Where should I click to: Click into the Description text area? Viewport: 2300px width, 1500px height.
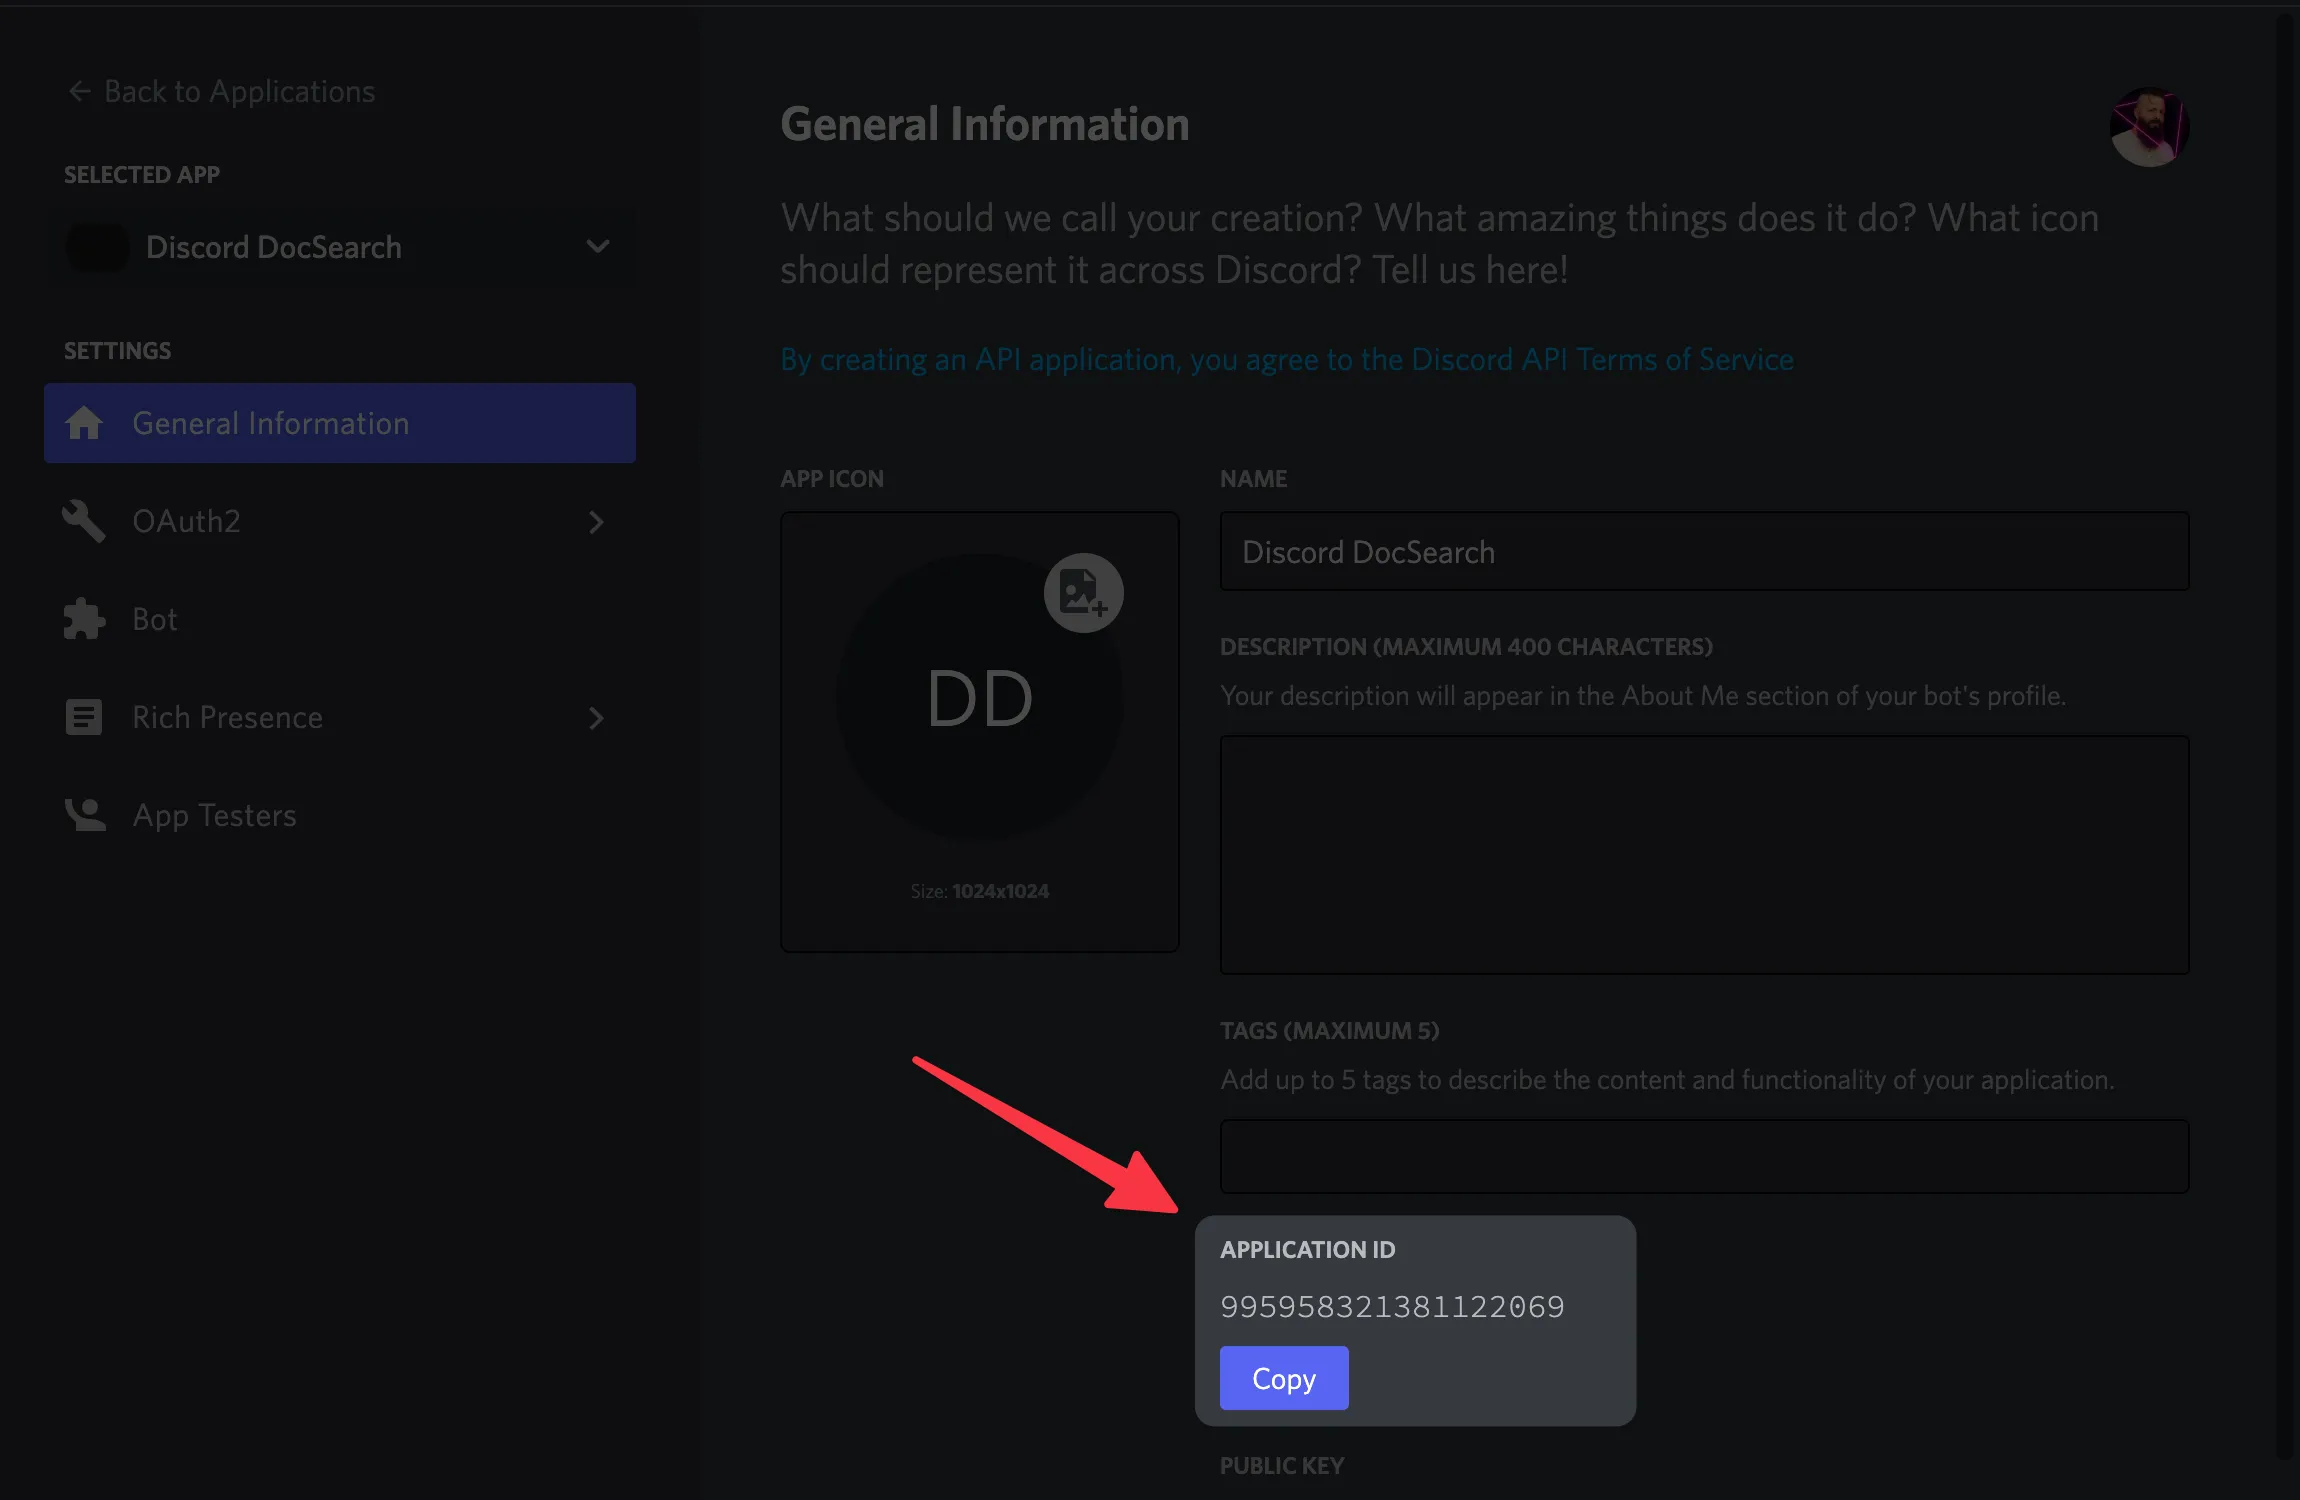[1704, 855]
